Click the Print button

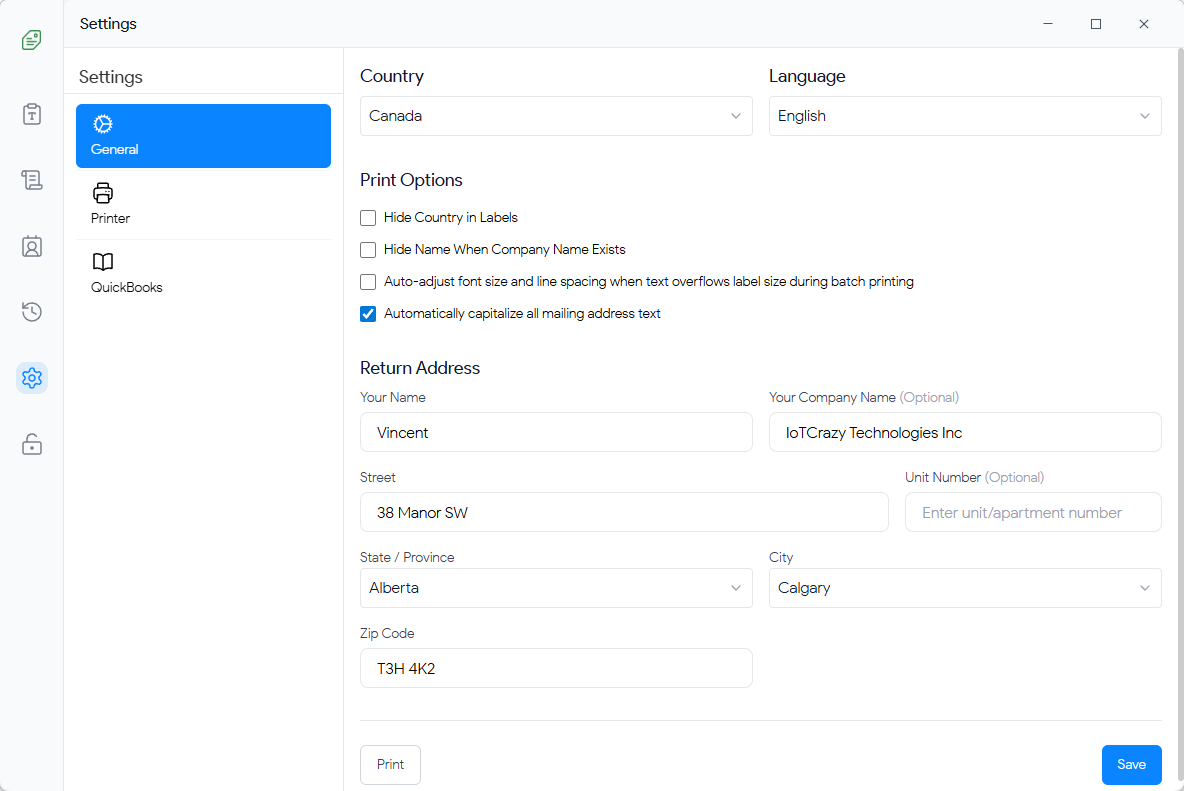pos(390,764)
